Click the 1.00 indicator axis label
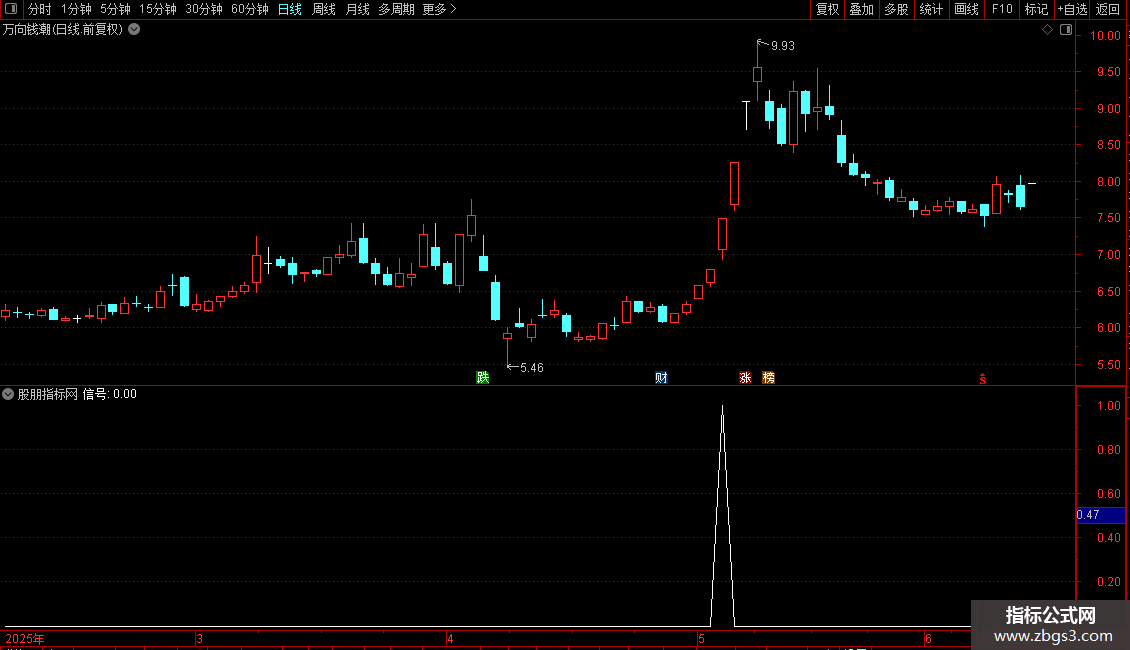Viewport: 1130px width, 650px height. pos(1108,406)
